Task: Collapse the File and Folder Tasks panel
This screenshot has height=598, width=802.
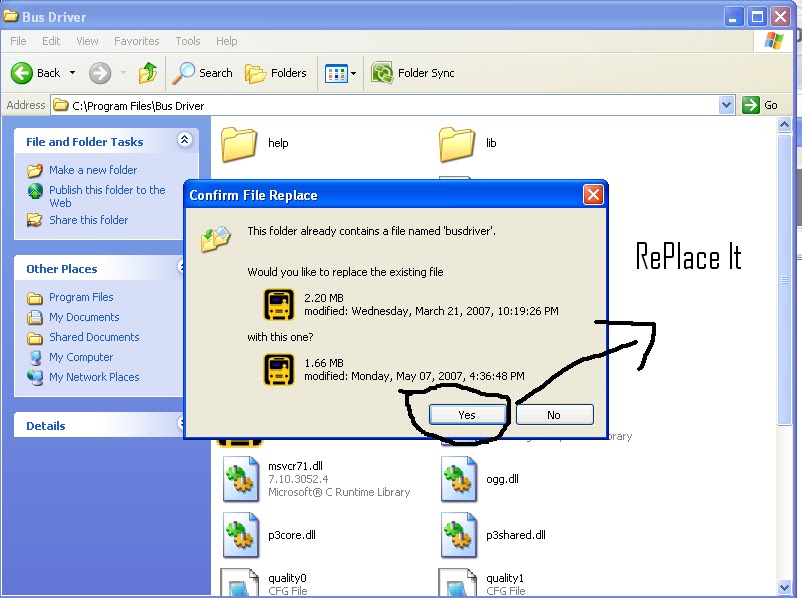Action: pos(185,139)
